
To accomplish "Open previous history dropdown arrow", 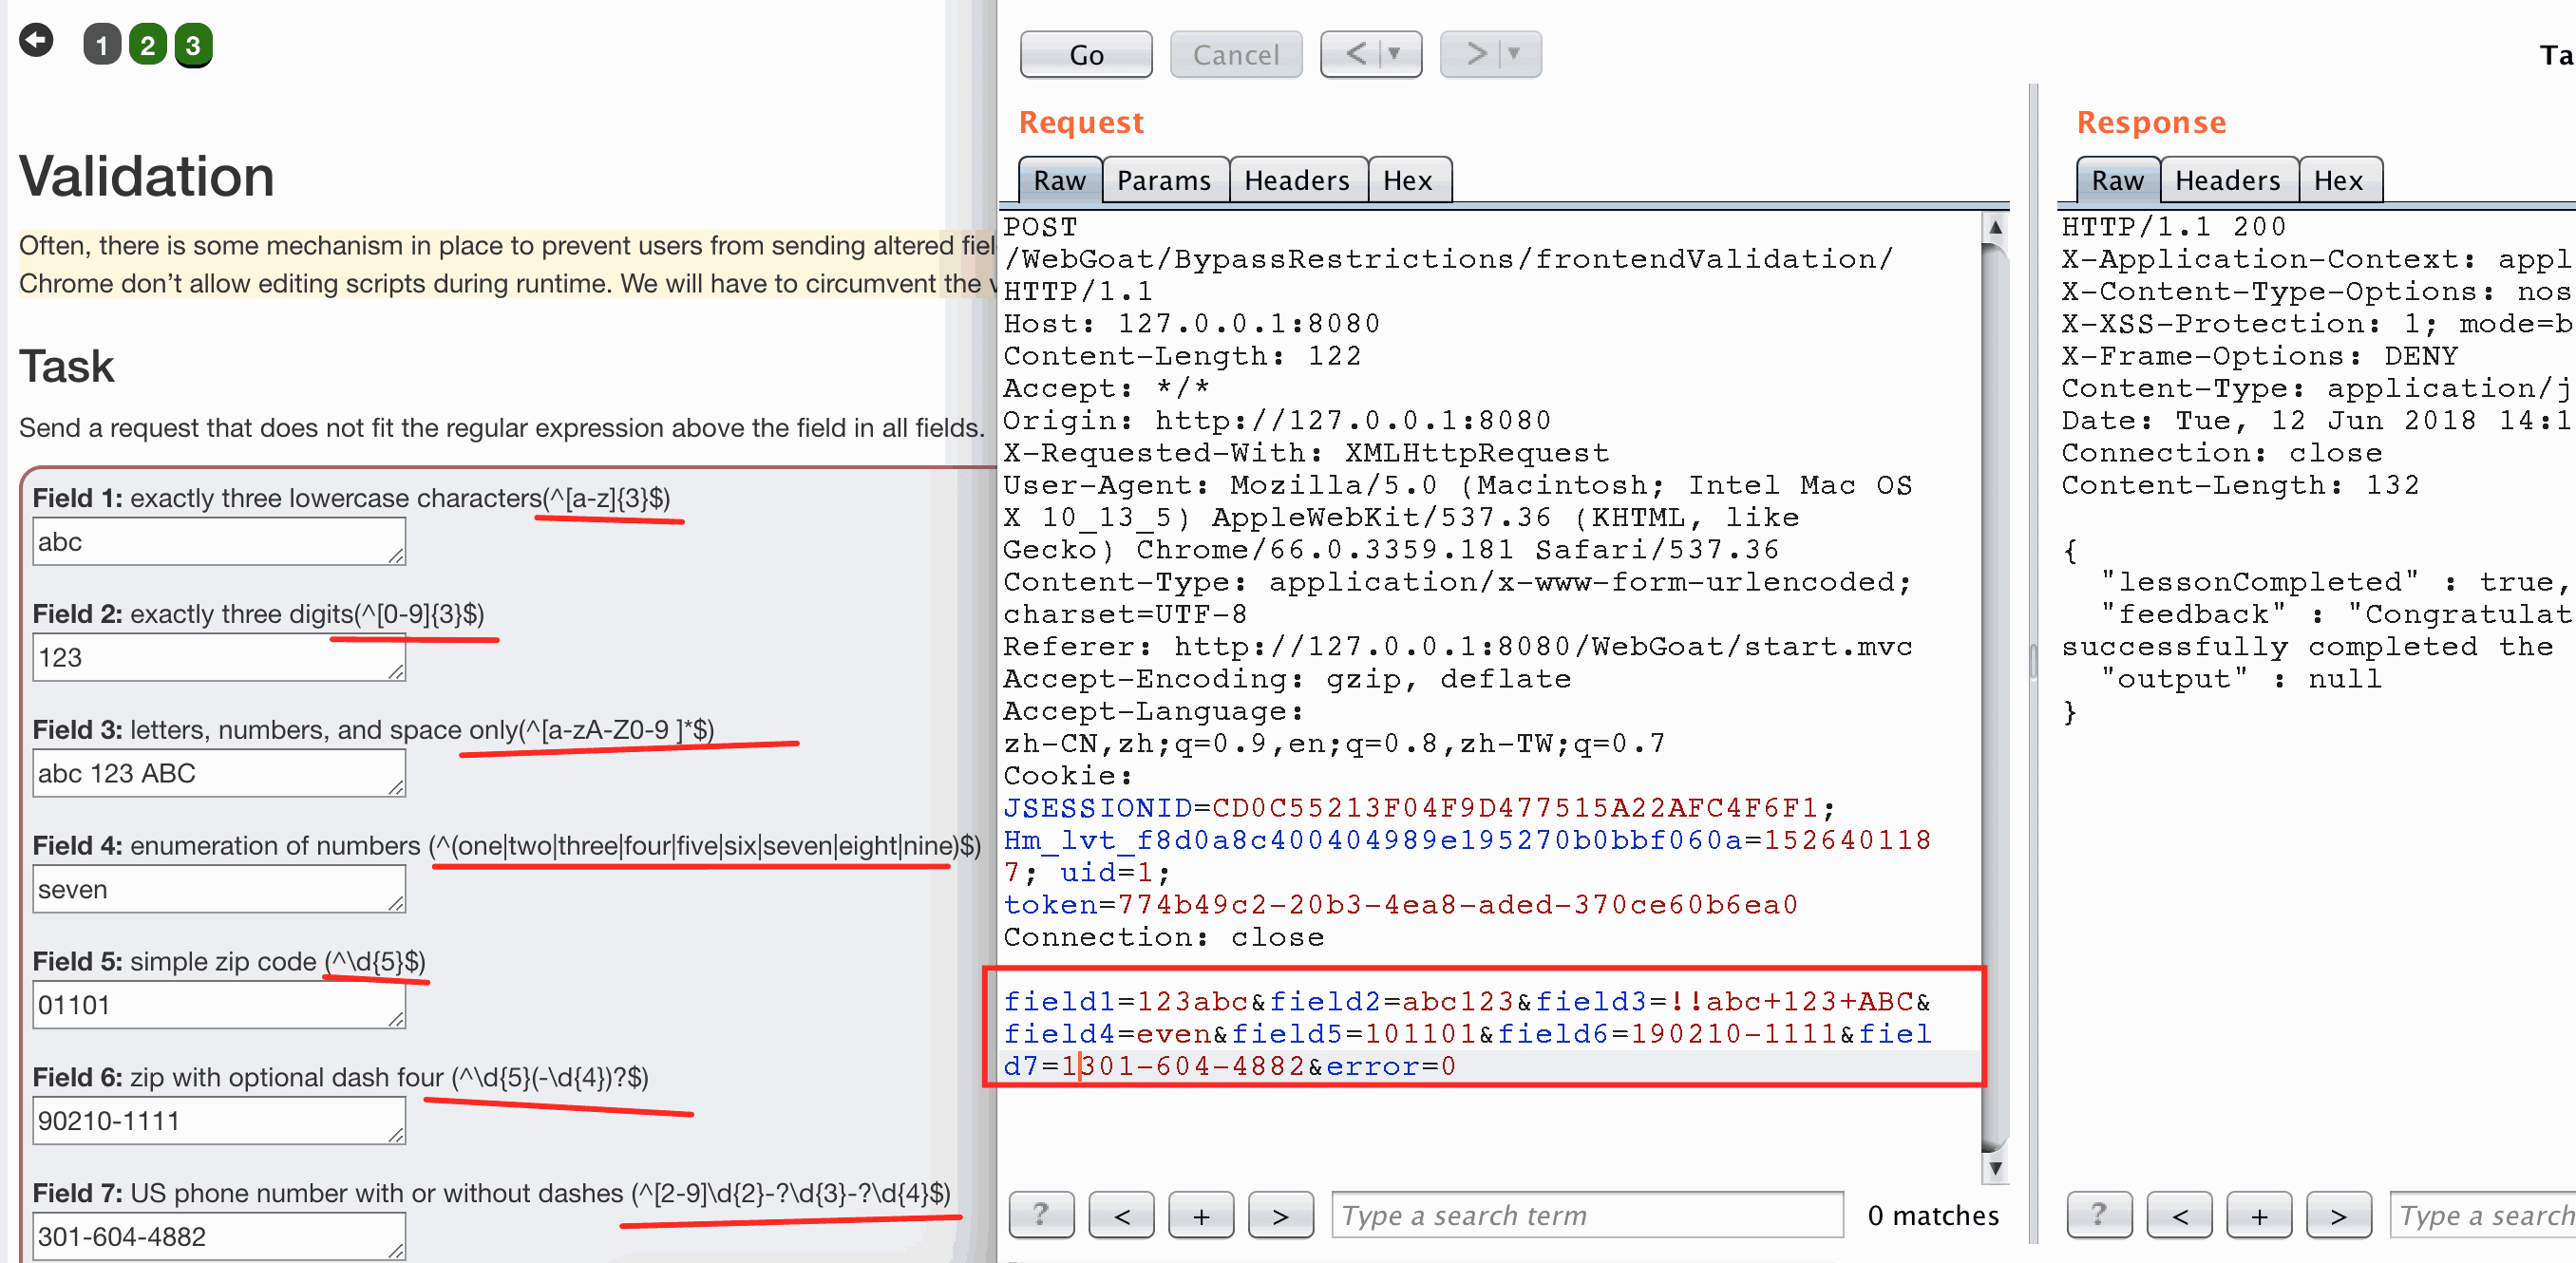I will [x=1395, y=54].
